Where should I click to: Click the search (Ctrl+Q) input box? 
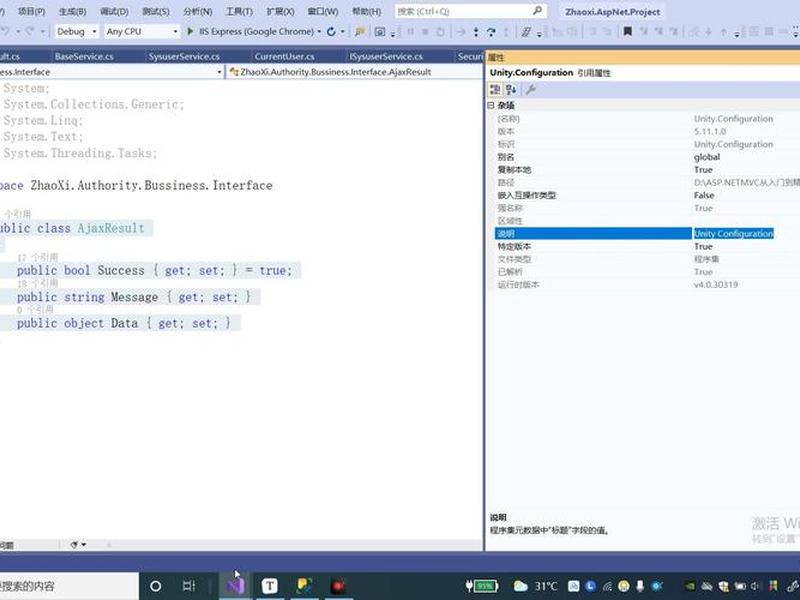[x=469, y=11]
